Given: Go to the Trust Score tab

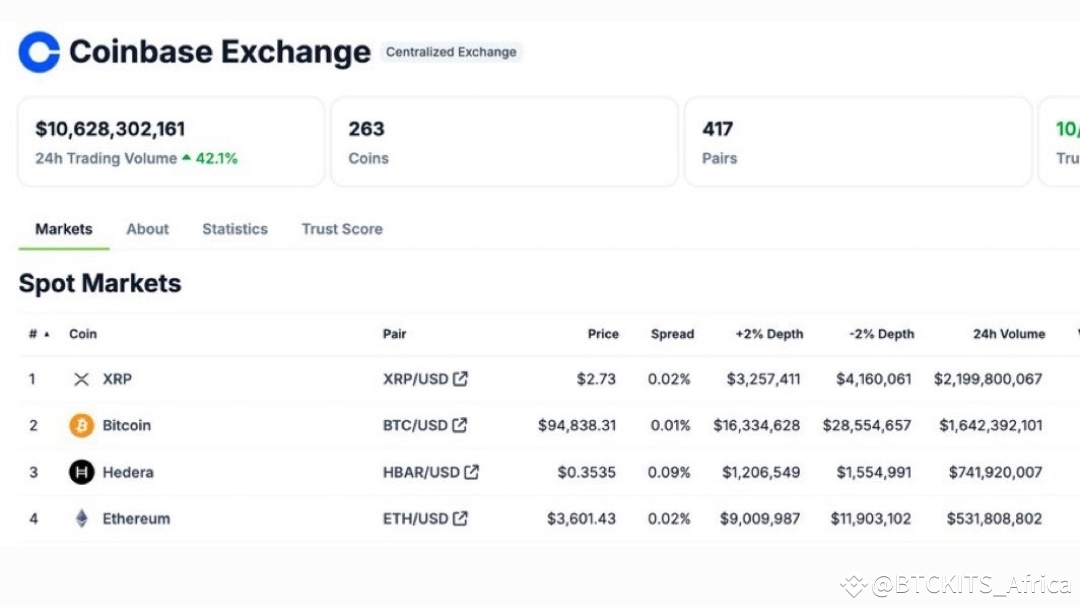Looking at the screenshot, I should [x=342, y=229].
